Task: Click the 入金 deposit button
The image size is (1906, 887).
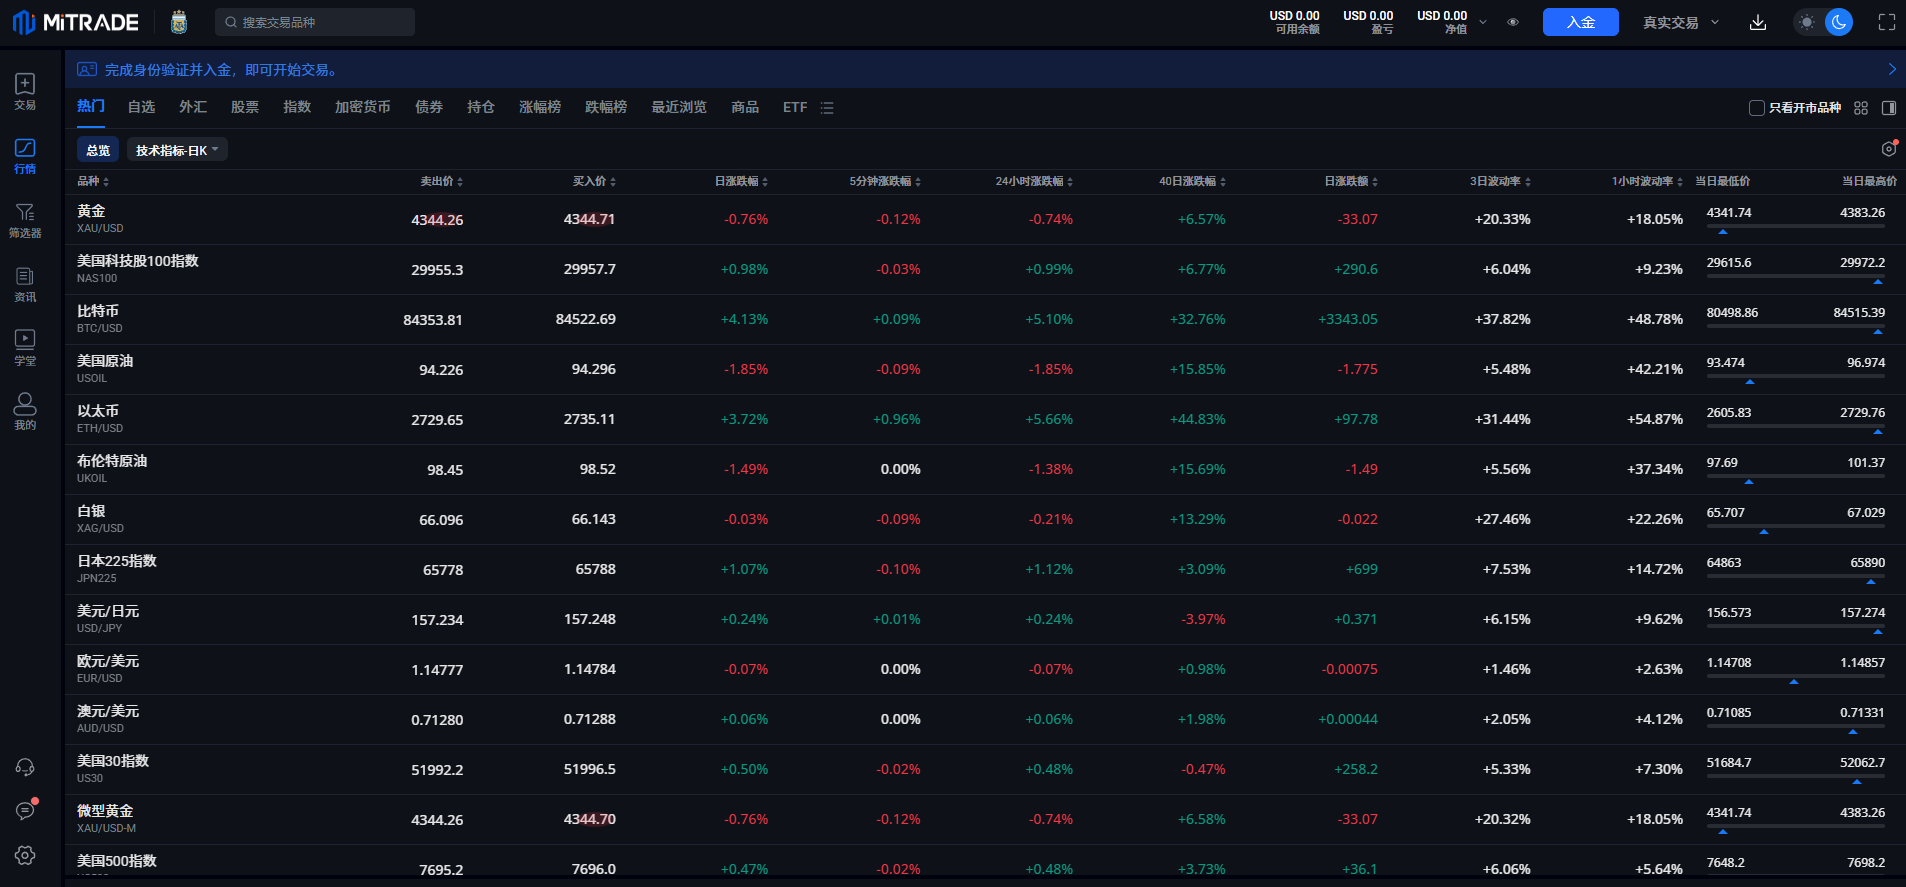Action: 1580,22
